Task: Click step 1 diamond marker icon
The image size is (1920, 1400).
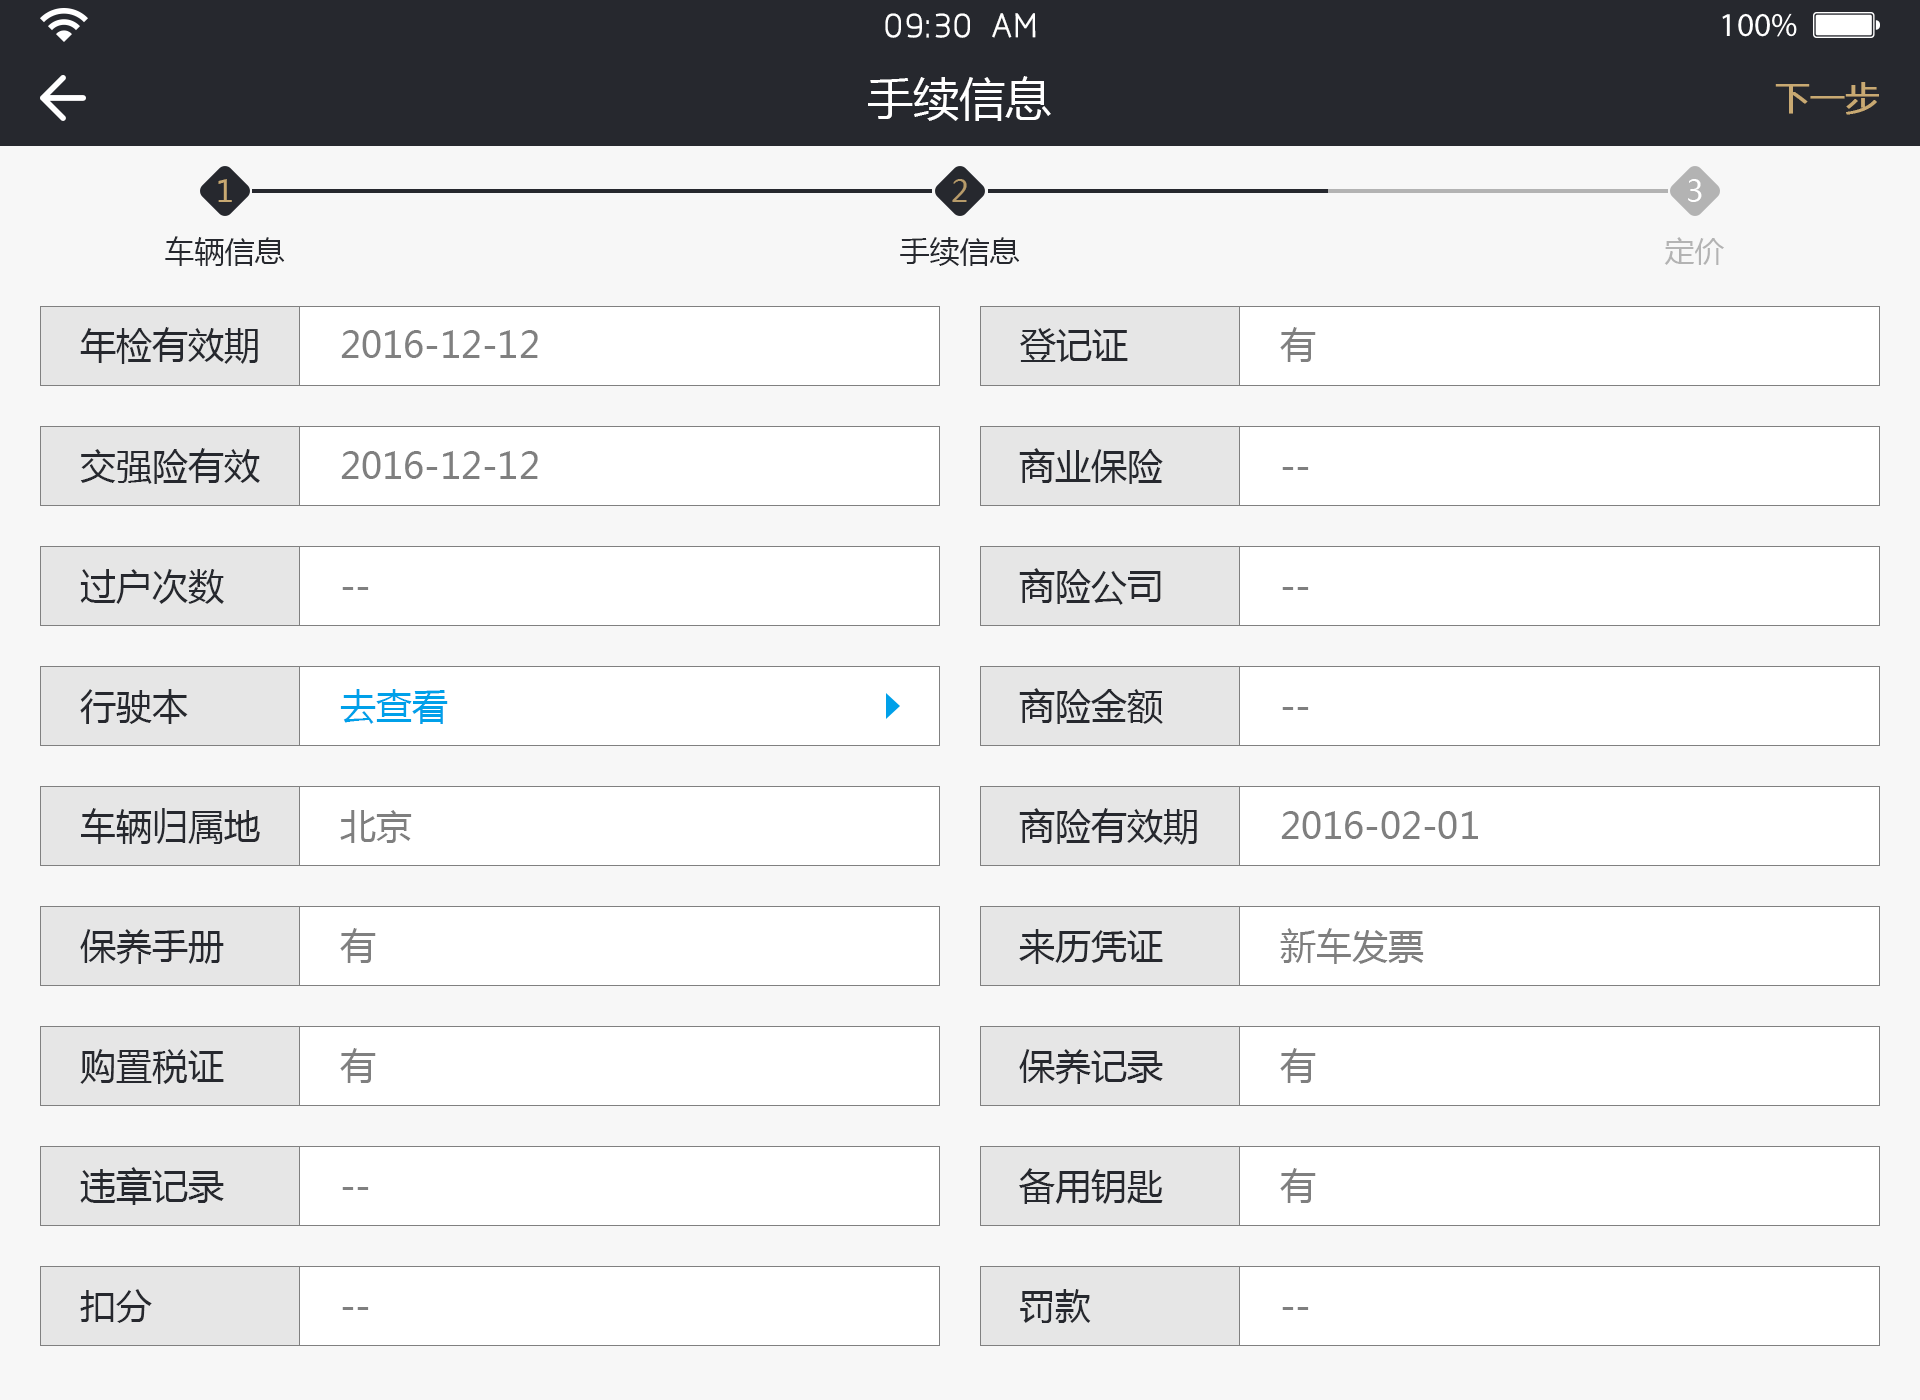Action: [224, 190]
